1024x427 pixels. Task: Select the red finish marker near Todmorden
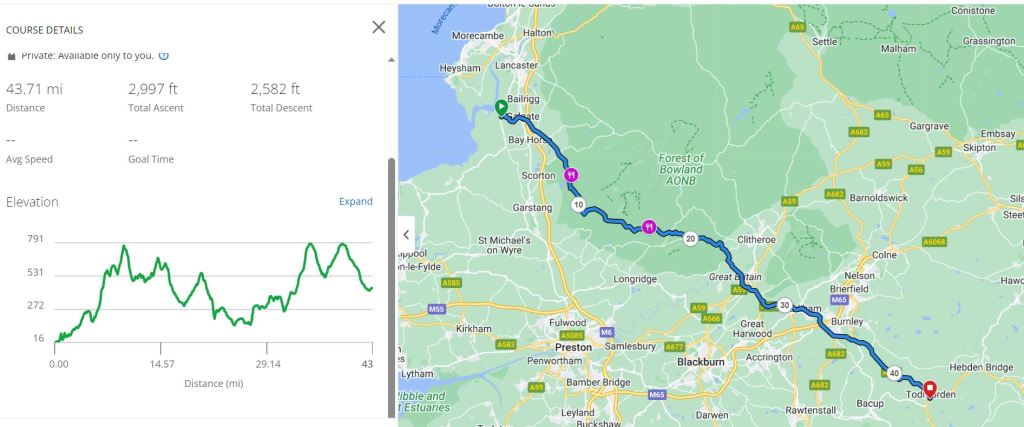coord(929,388)
